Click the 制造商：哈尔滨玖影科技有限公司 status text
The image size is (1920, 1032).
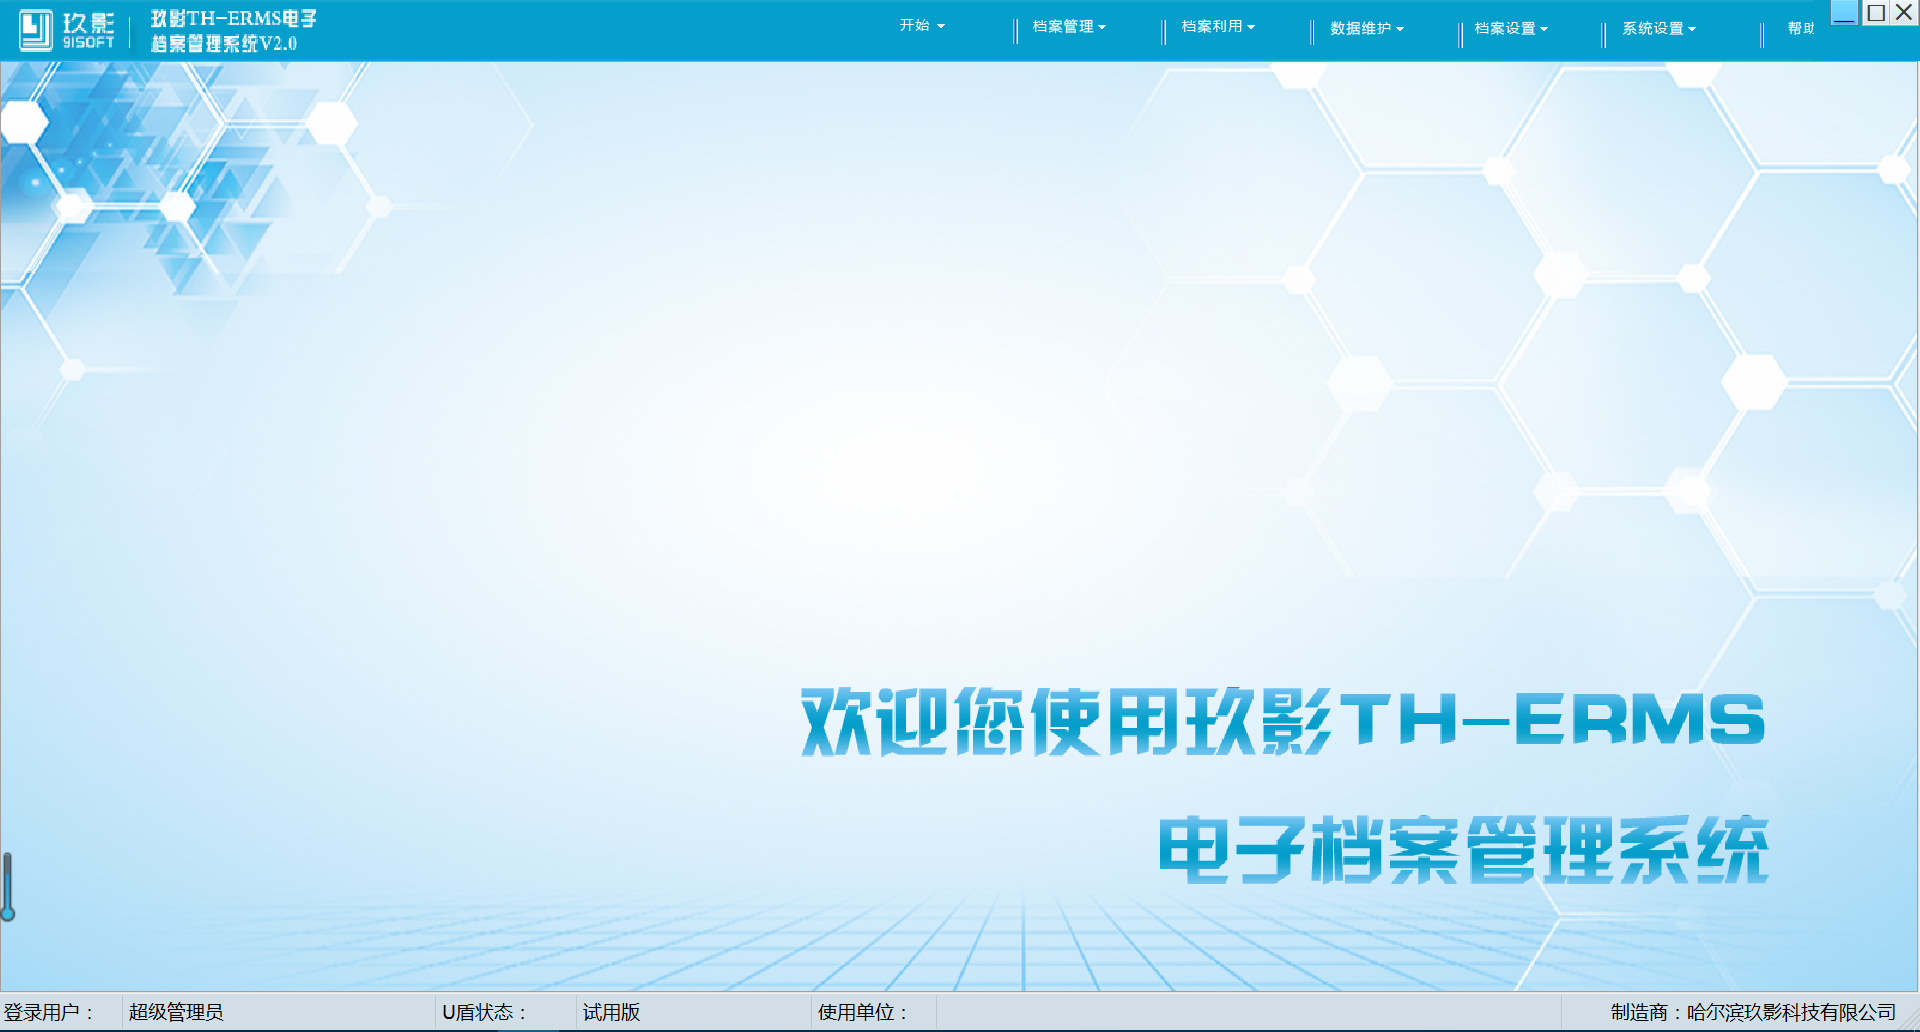pos(1753,1012)
